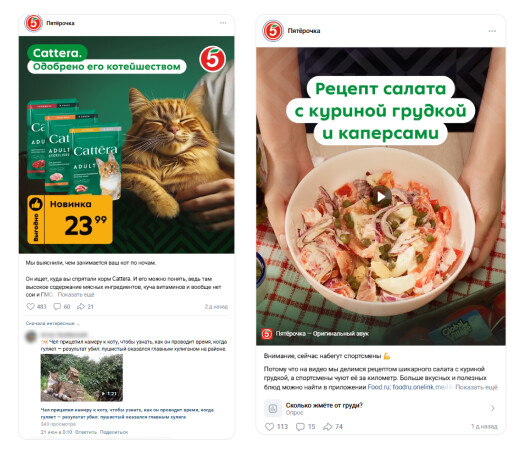Open three-dot menu on the Cattera post
The width and height of the screenshot is (525, 454).
pyautogui.click(x=223, y=23)
